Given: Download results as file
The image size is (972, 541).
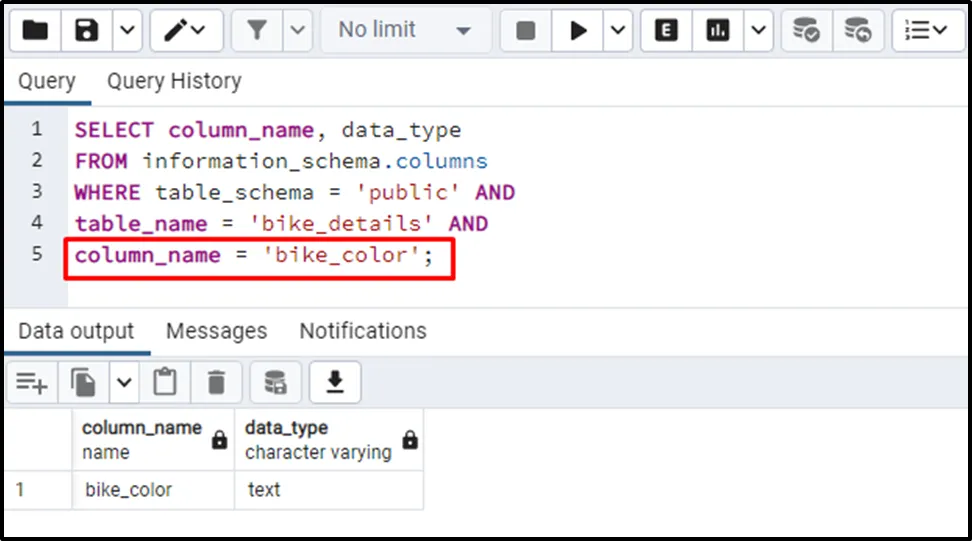Looking at the screenshot, I should pyautogui.click(x=335, y=382).
